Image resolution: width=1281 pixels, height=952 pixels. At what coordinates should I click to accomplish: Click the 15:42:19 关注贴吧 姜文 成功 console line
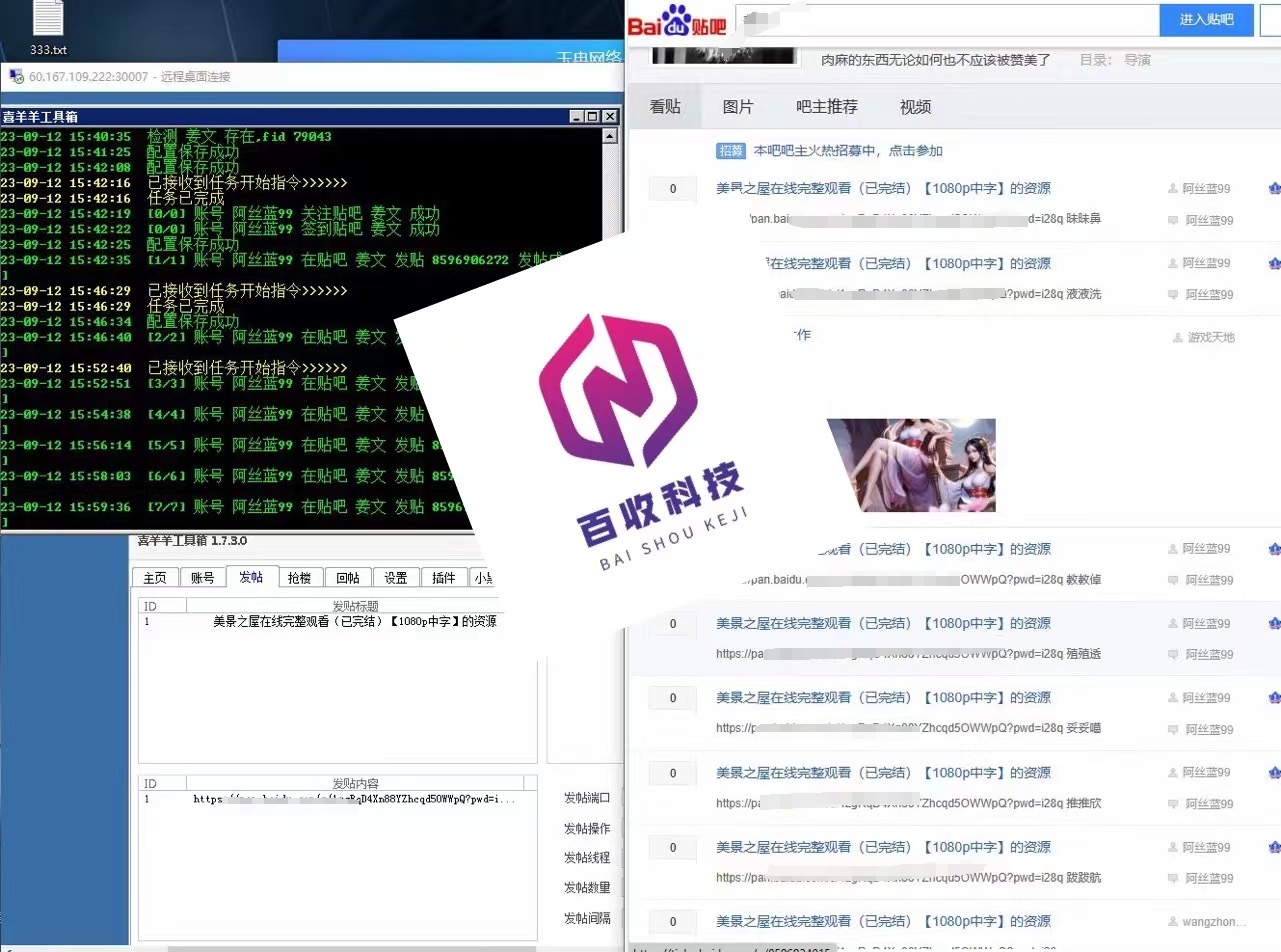(x=220, y=214)
